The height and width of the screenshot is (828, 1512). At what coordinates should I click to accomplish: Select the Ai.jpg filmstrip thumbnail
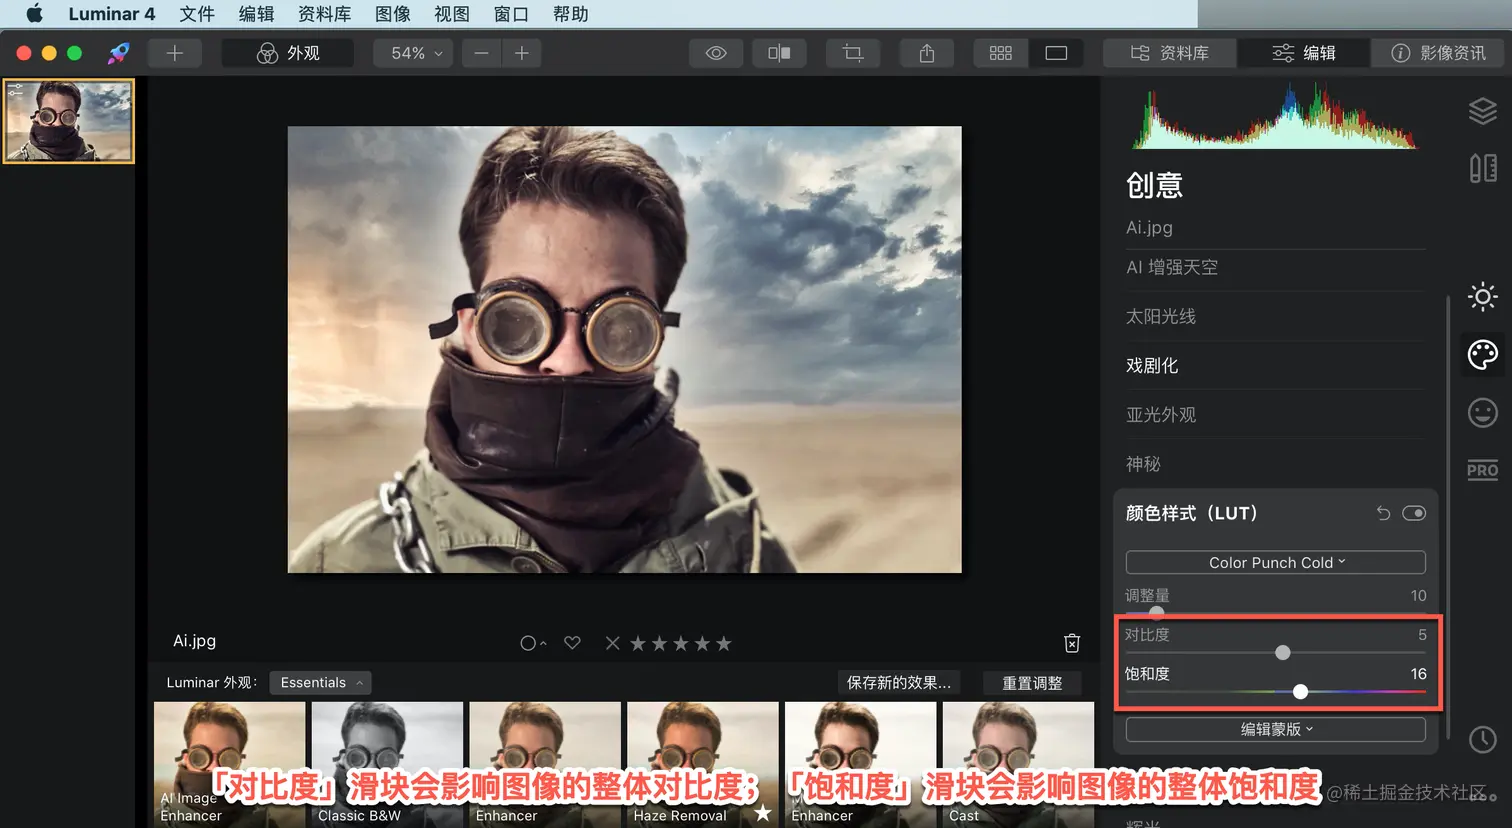pyautogui.click(x=69, y=121)
